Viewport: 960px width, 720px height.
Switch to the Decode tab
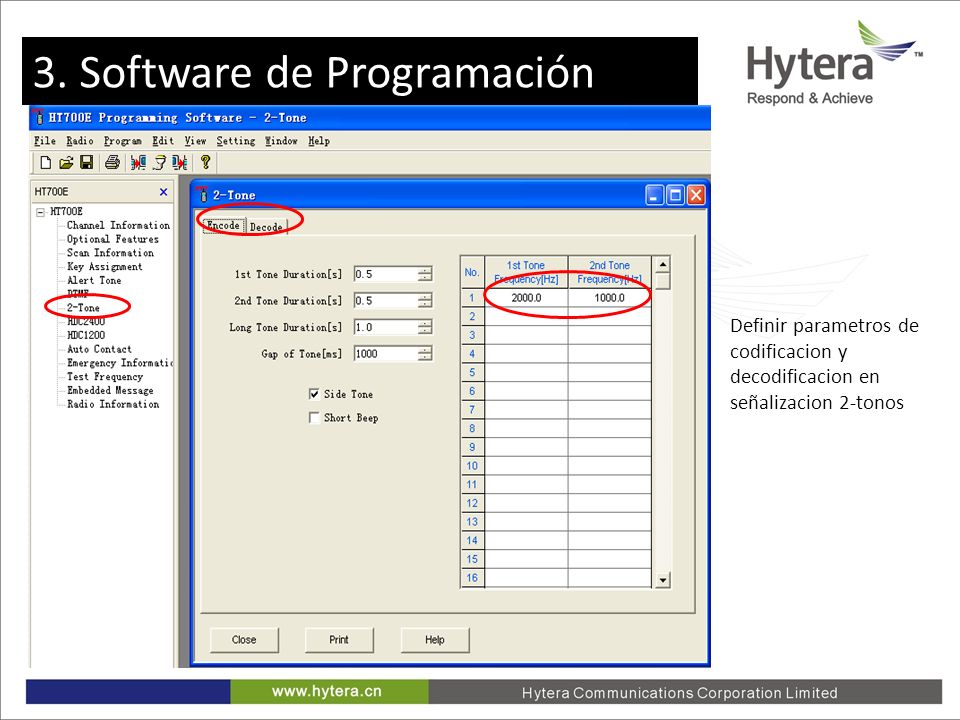(266, 227)
